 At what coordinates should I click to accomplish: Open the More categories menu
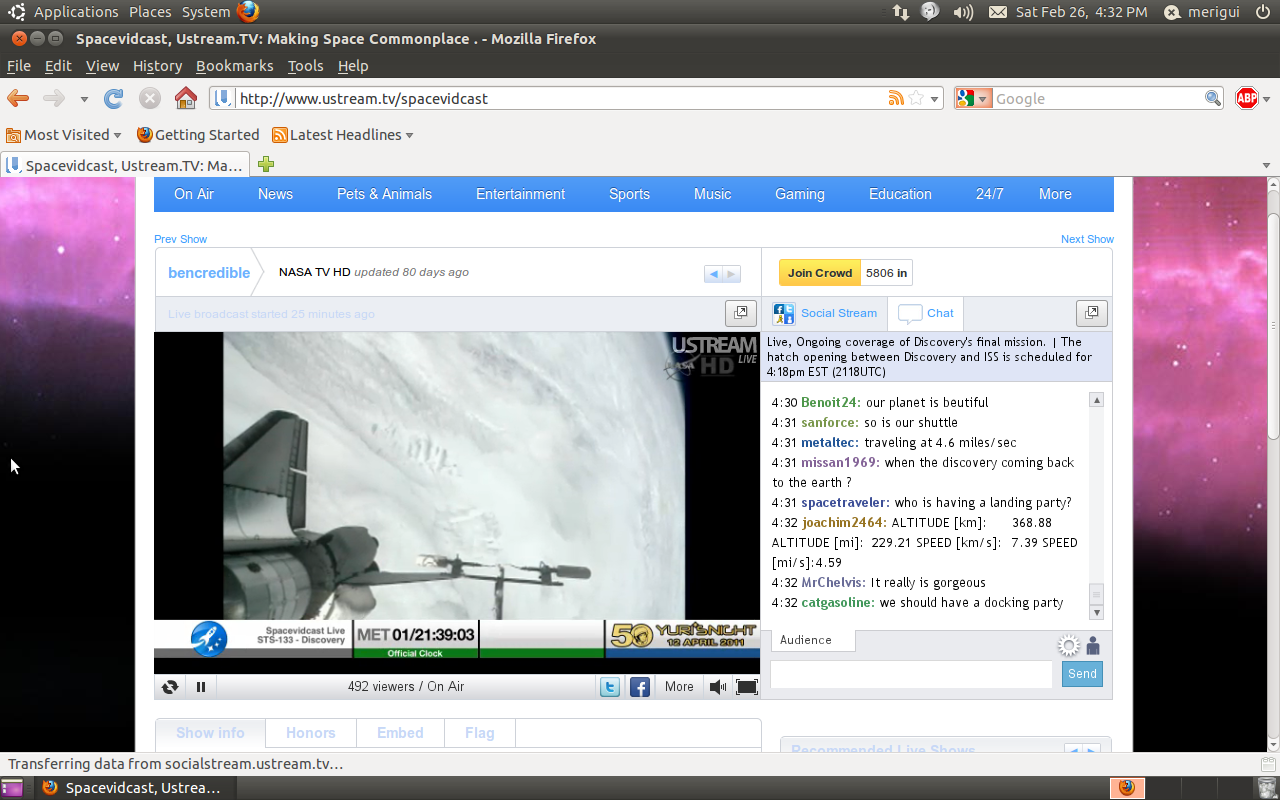click(1055, 194)
